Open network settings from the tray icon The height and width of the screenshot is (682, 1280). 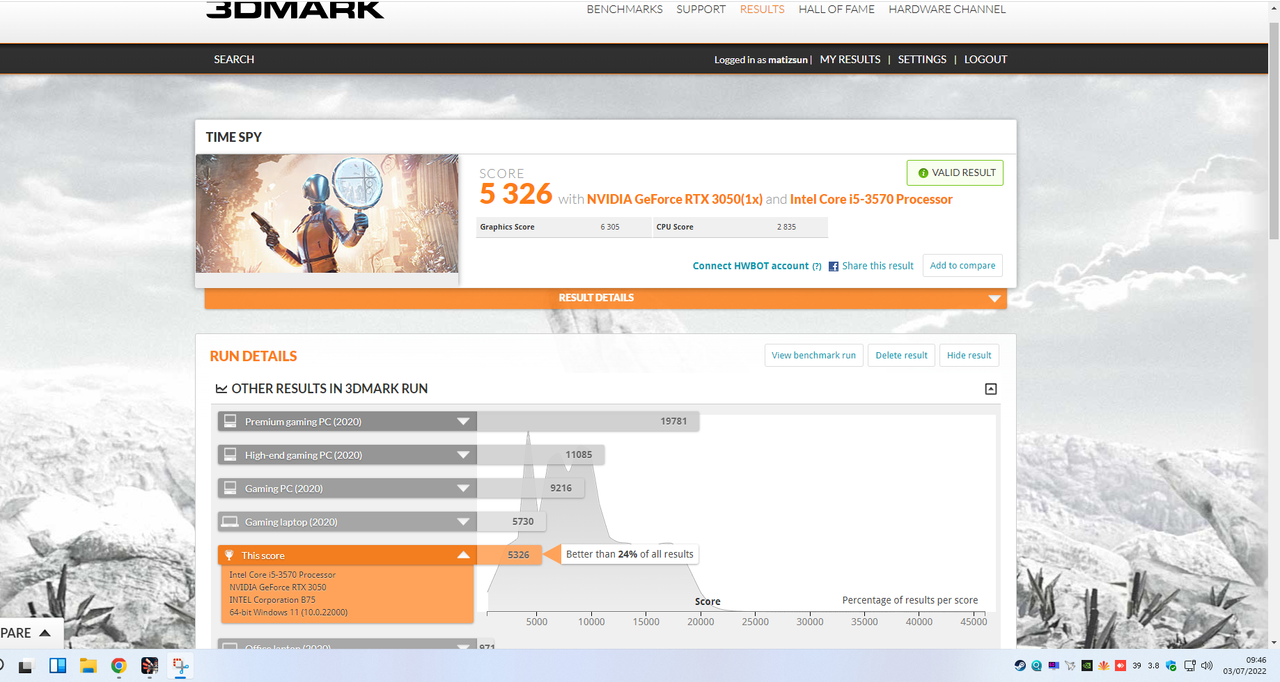tap(1188, 666)
